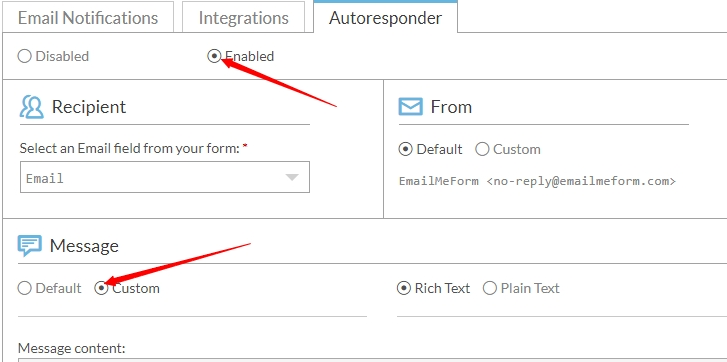727x362 pixels.
Task: Click the Recipient section heading
Action: (89, 107)
